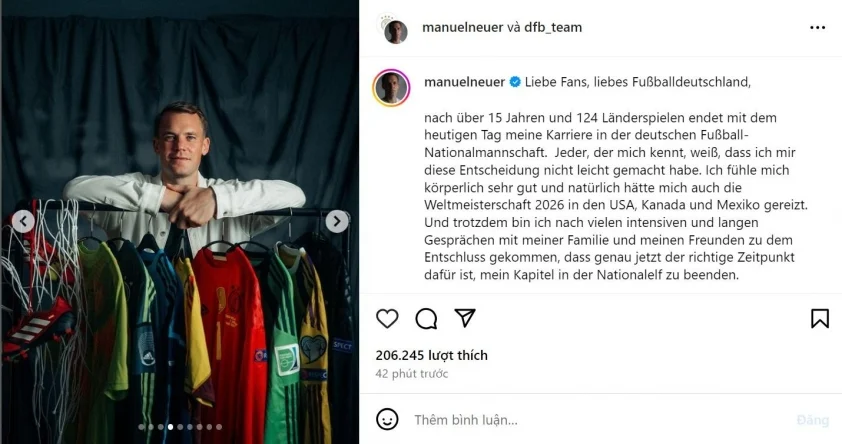Go to next photo in carousel
The image size is (842, 444).
[339, 222]
